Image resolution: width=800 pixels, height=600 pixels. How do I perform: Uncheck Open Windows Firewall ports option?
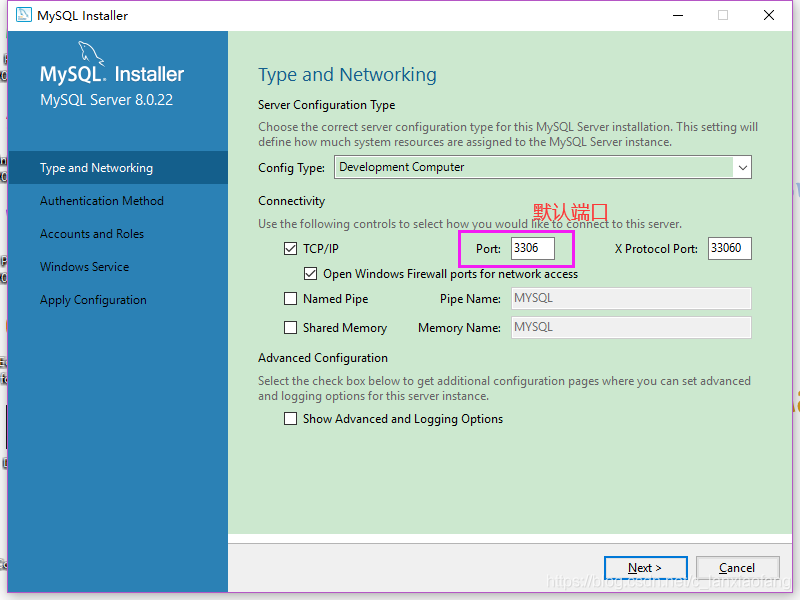[x=310, y=274]
